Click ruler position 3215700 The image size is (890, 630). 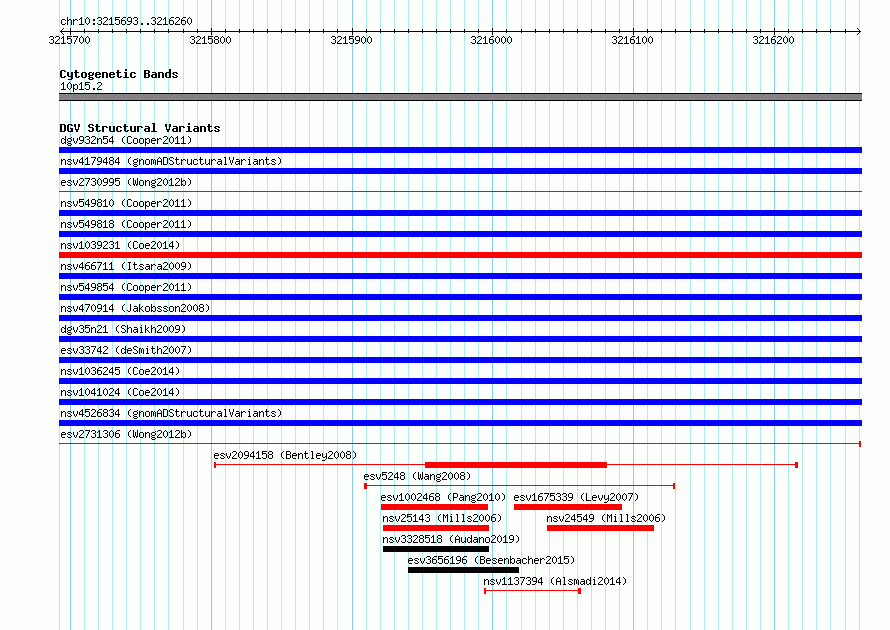pos(69,40)
